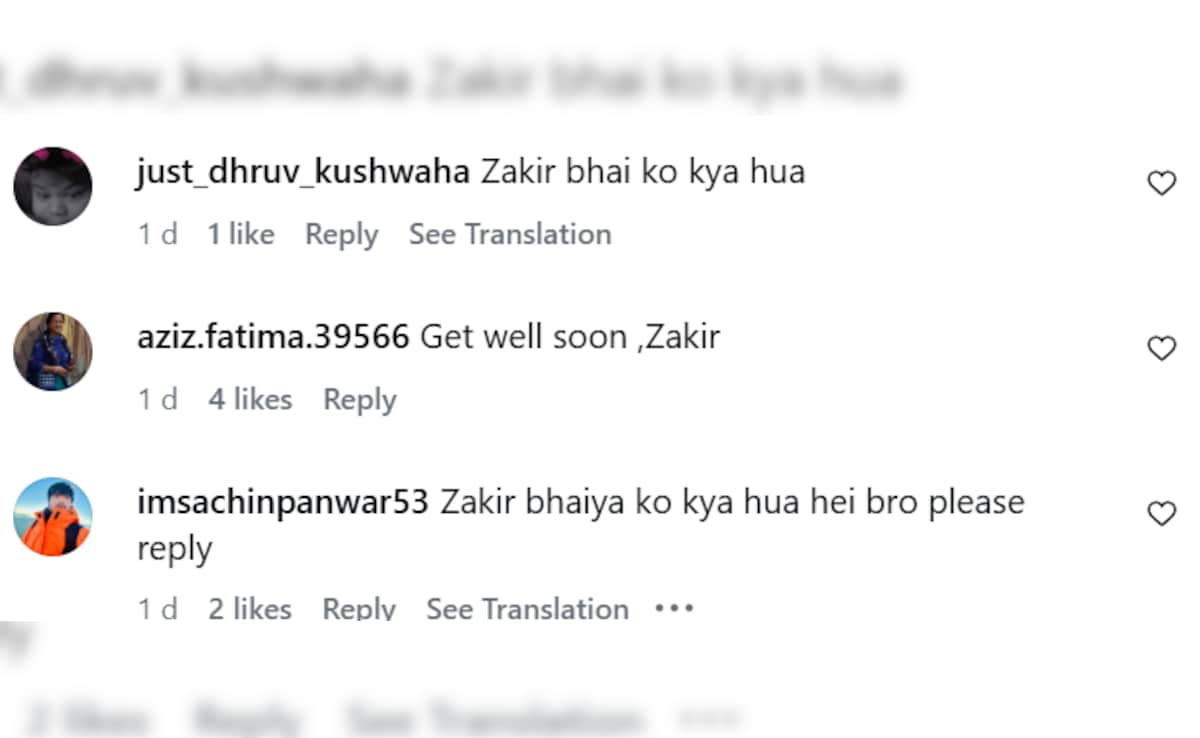Visit the aziz.fatima.39566 username link

tap(273, 337)
